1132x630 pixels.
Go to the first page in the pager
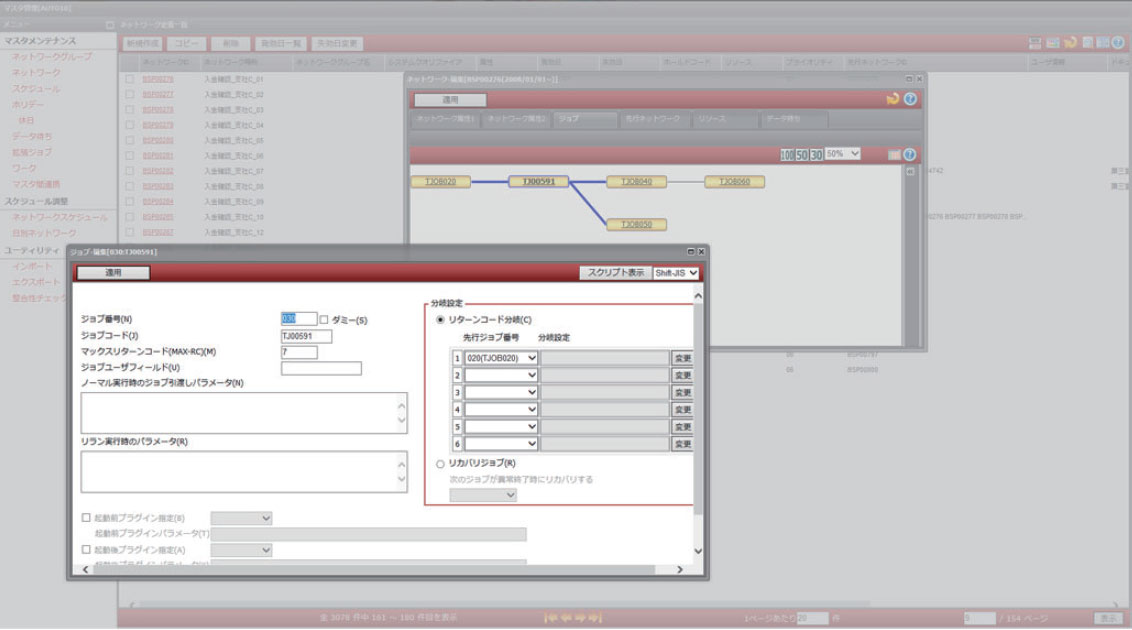[x=550, y=618]
